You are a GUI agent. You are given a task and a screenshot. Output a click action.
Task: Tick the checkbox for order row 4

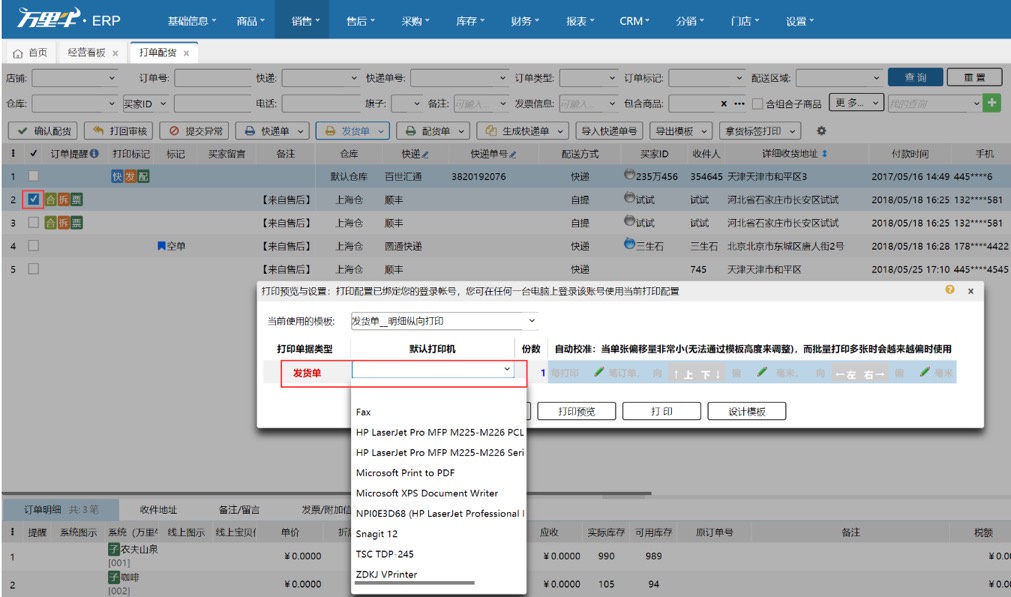(33, 246)
